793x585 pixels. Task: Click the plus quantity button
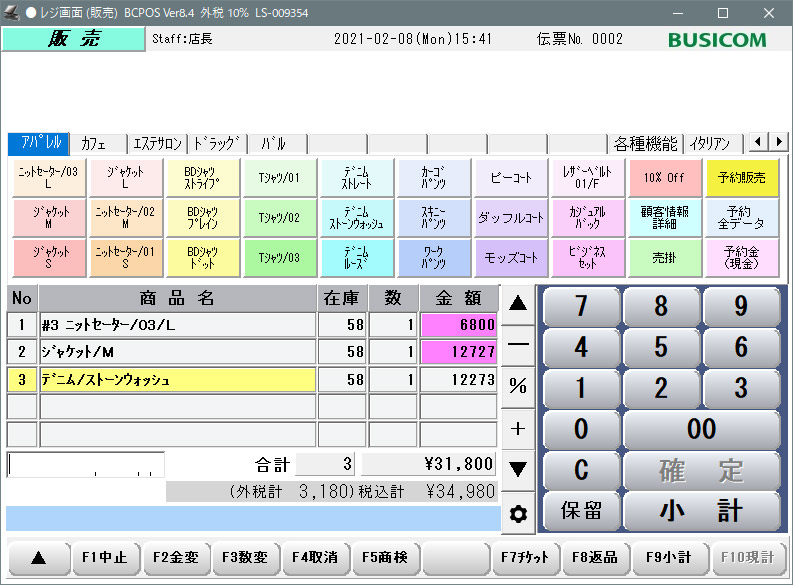[518, 428]
